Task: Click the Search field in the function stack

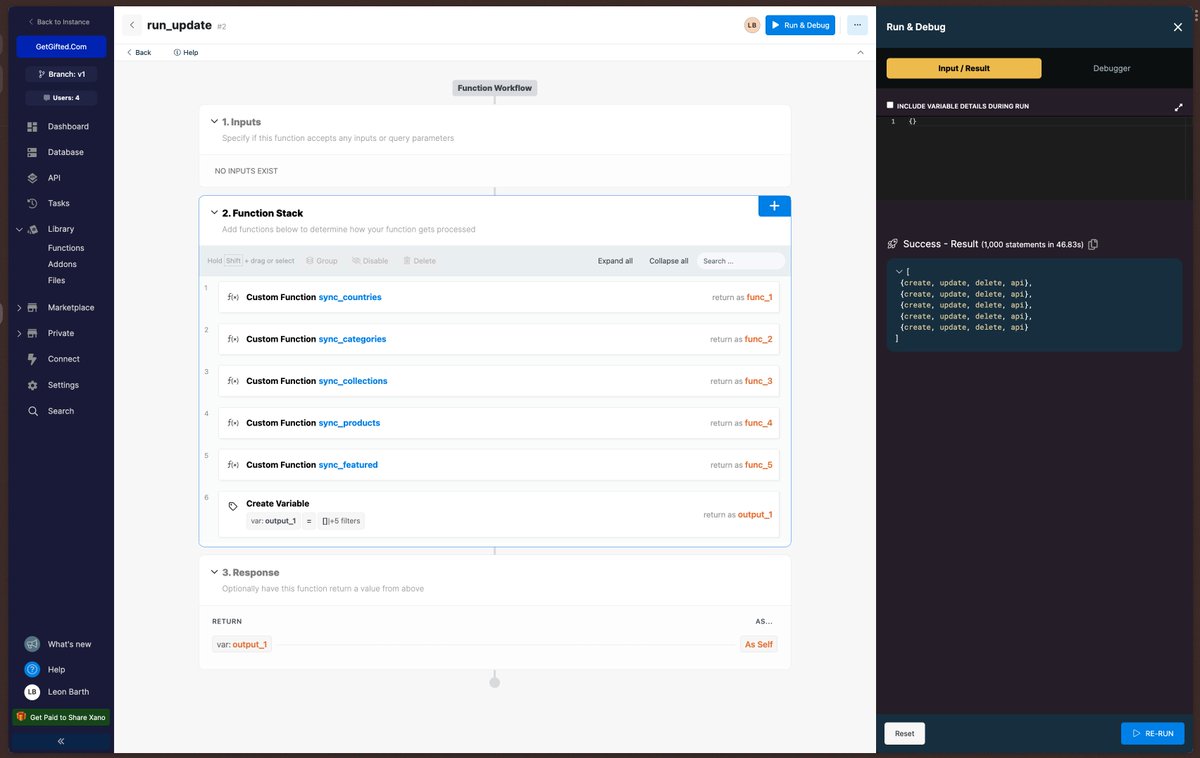Action: tap(740, 260)
